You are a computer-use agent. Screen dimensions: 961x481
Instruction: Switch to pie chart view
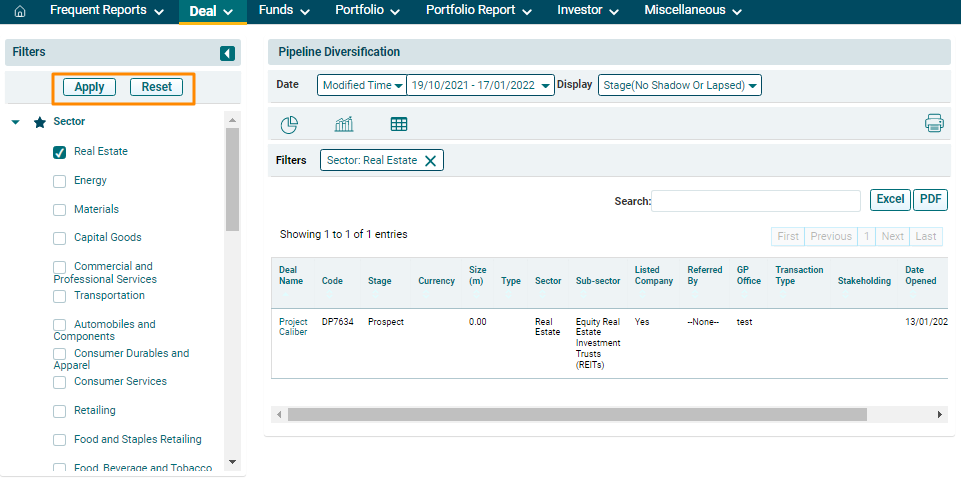point(289,124)
